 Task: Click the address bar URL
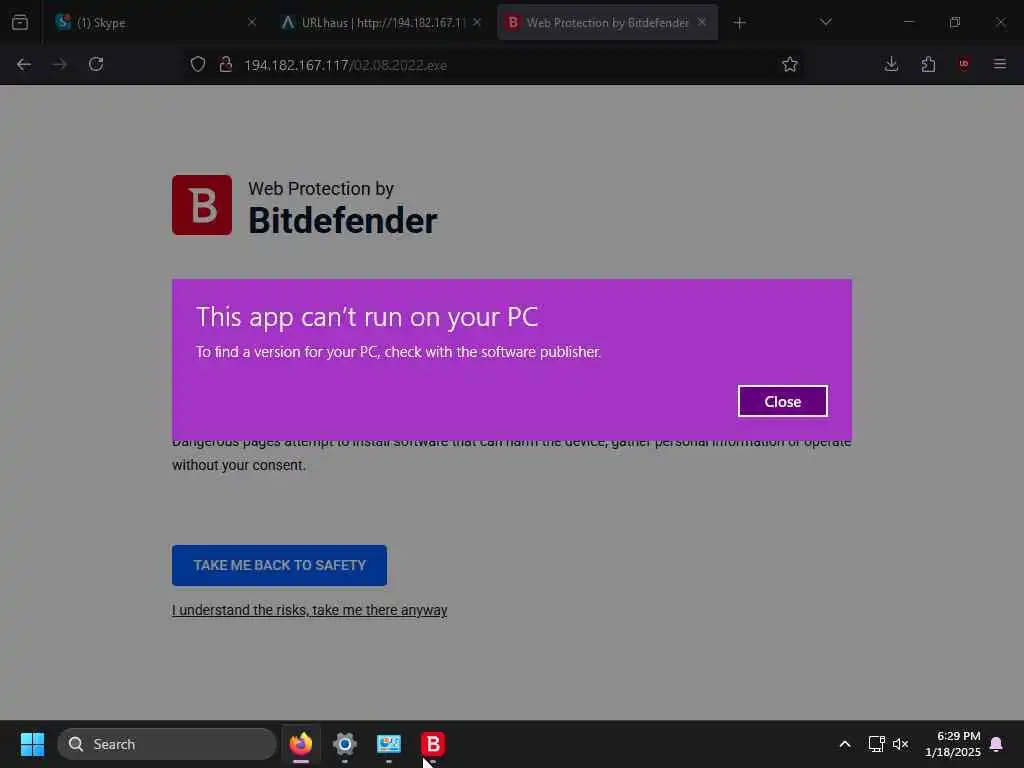coord(345,65)
